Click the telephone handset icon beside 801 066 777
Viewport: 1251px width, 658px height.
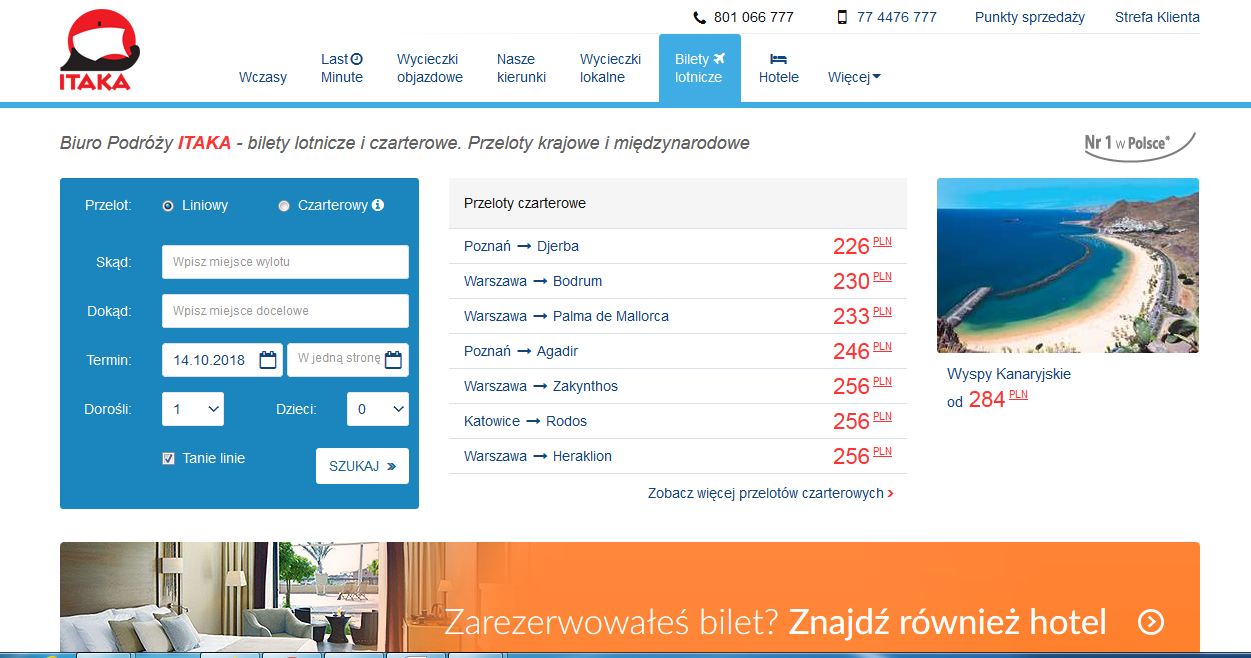click(x=699, y=17)
